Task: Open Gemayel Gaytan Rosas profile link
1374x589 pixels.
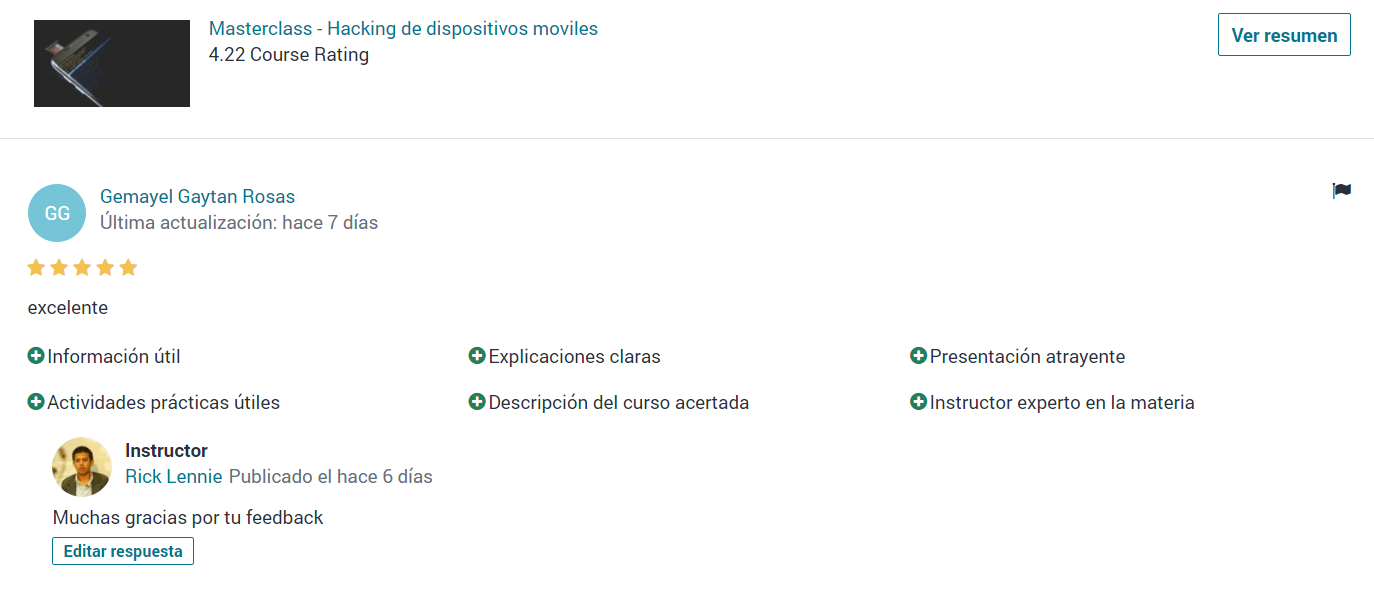Action: [x=197, y=197]
